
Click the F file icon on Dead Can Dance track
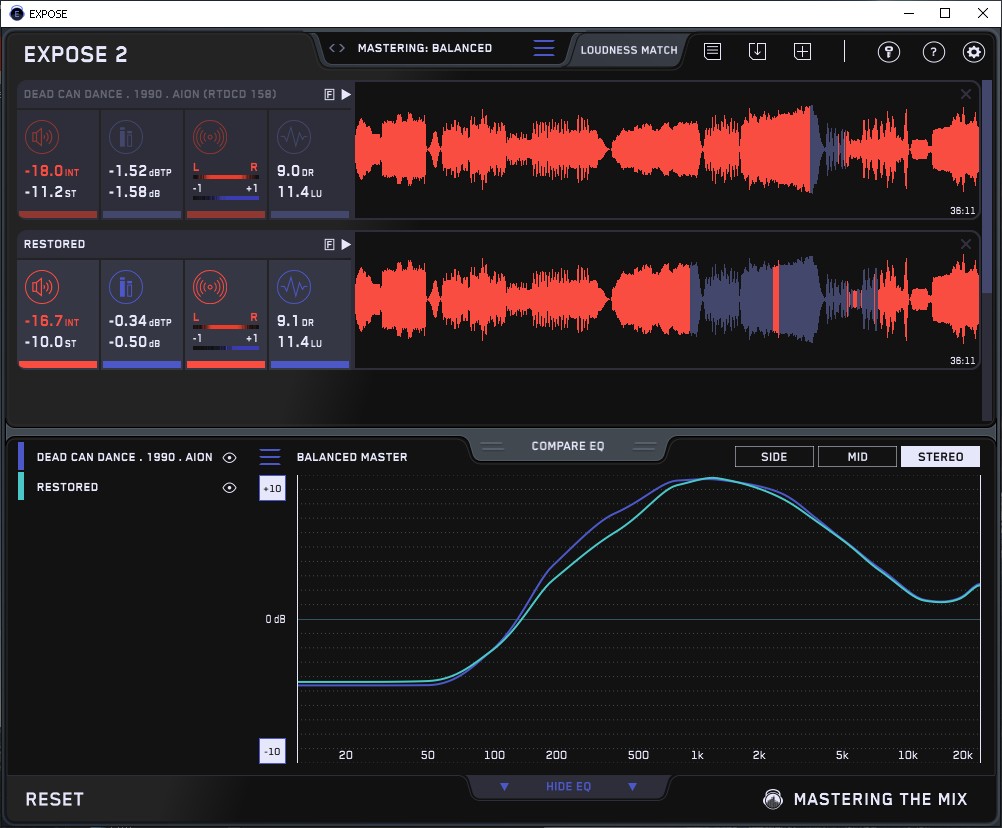330,95
